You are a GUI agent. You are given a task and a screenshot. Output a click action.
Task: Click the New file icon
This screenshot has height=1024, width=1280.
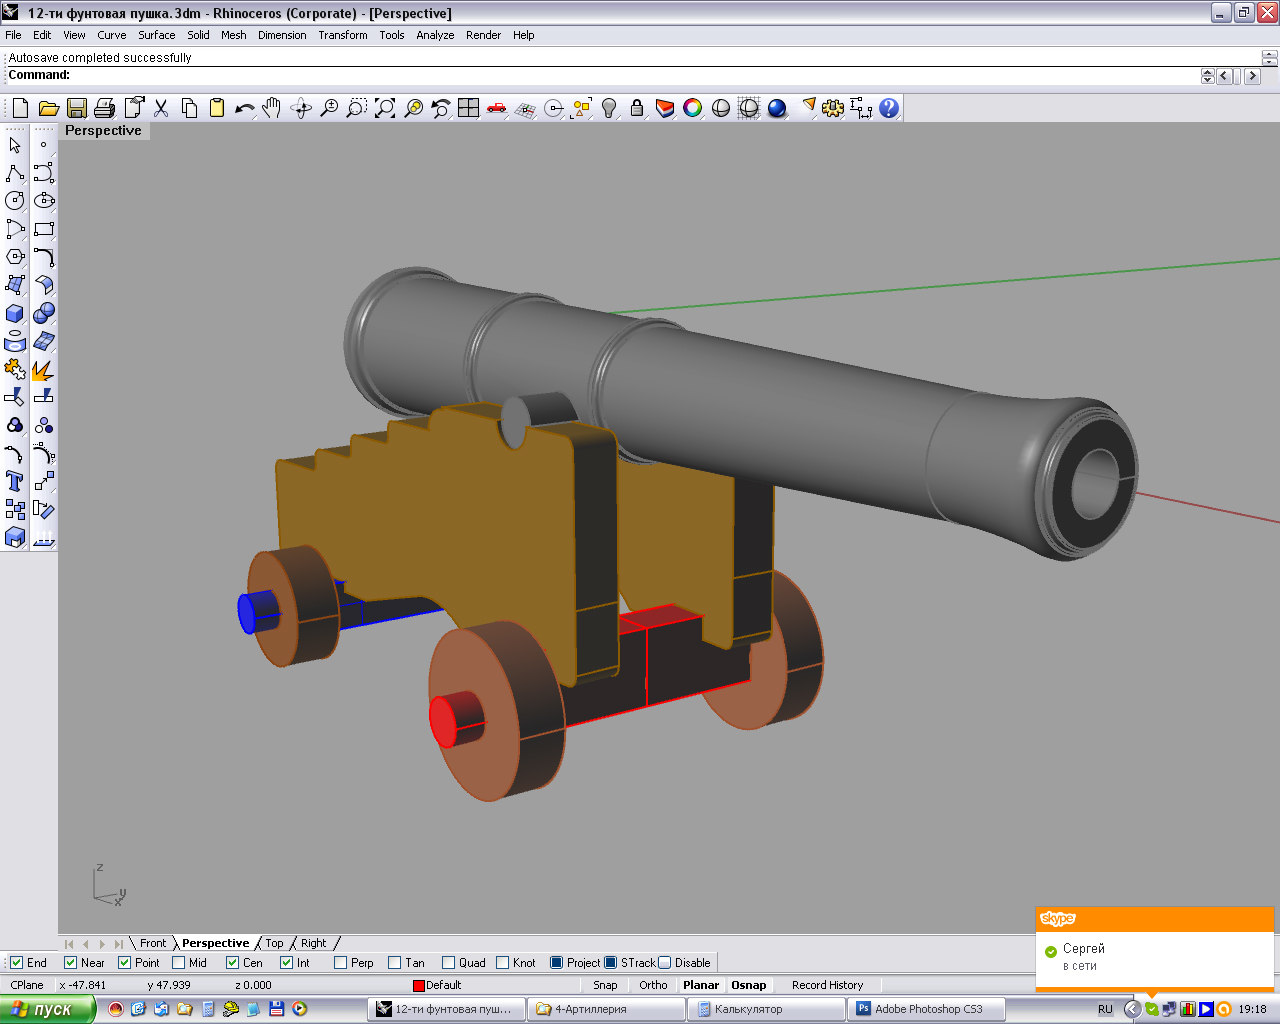pos(20,108)
